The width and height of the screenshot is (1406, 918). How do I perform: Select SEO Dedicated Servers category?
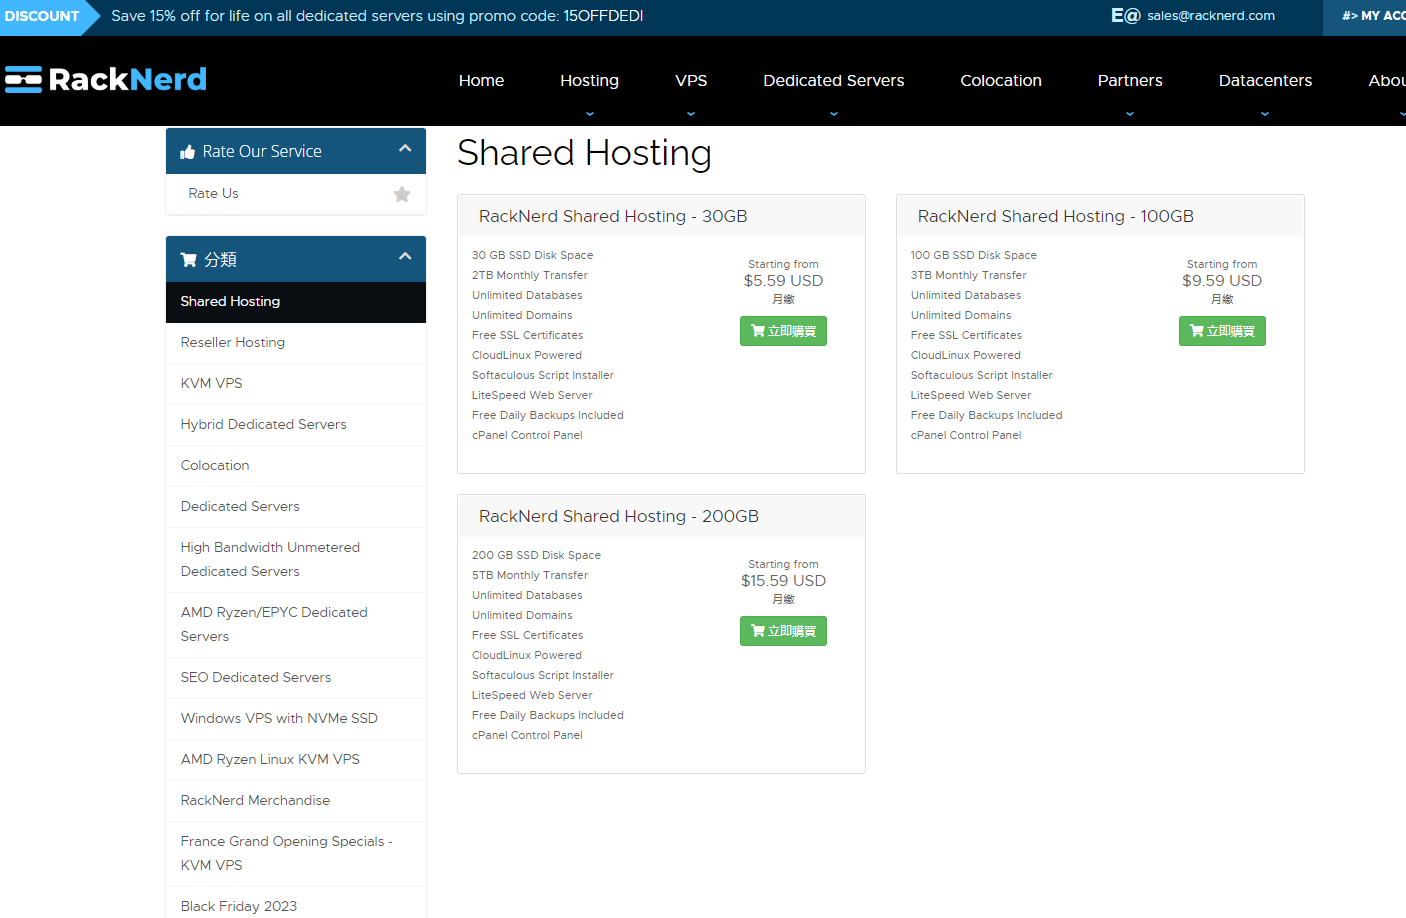click(296, 678)
